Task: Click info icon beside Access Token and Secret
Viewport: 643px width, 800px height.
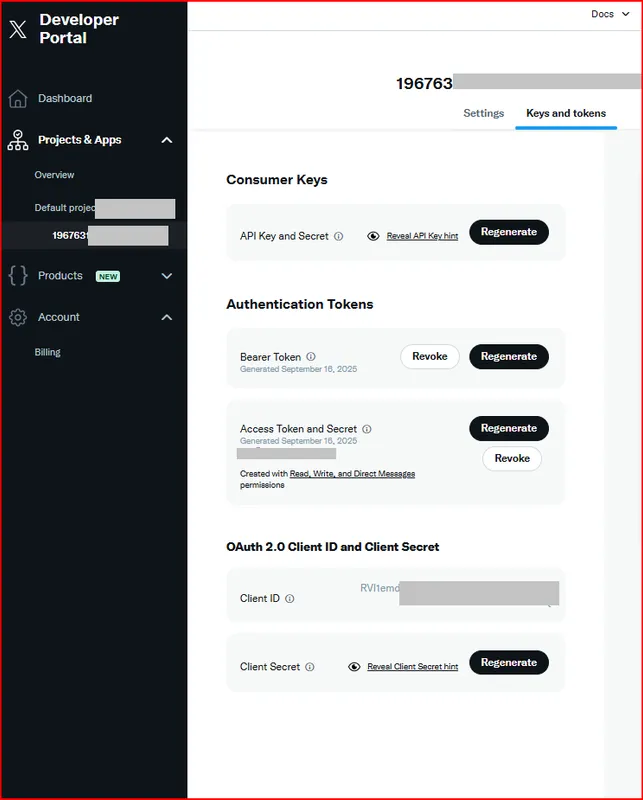Action: point(367,429)
